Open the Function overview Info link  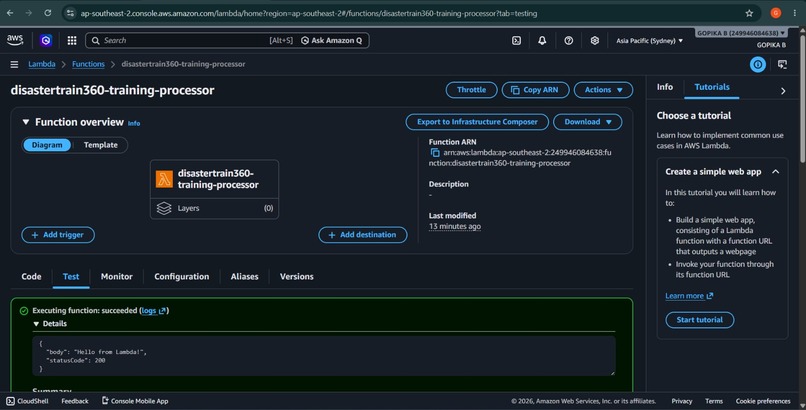(134, 123)
